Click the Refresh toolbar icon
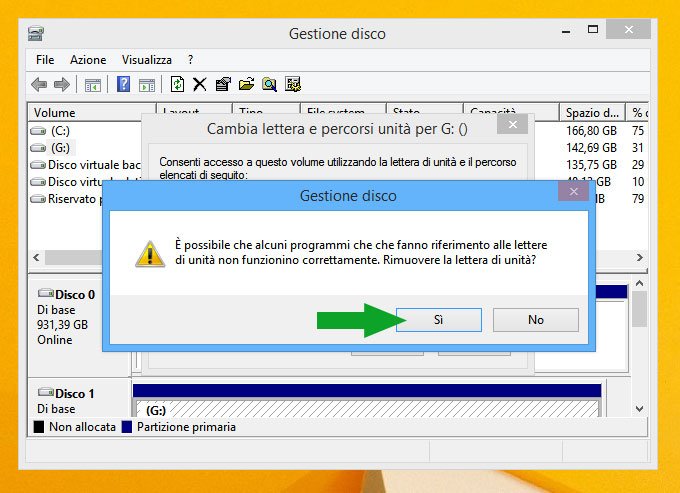 177,84
